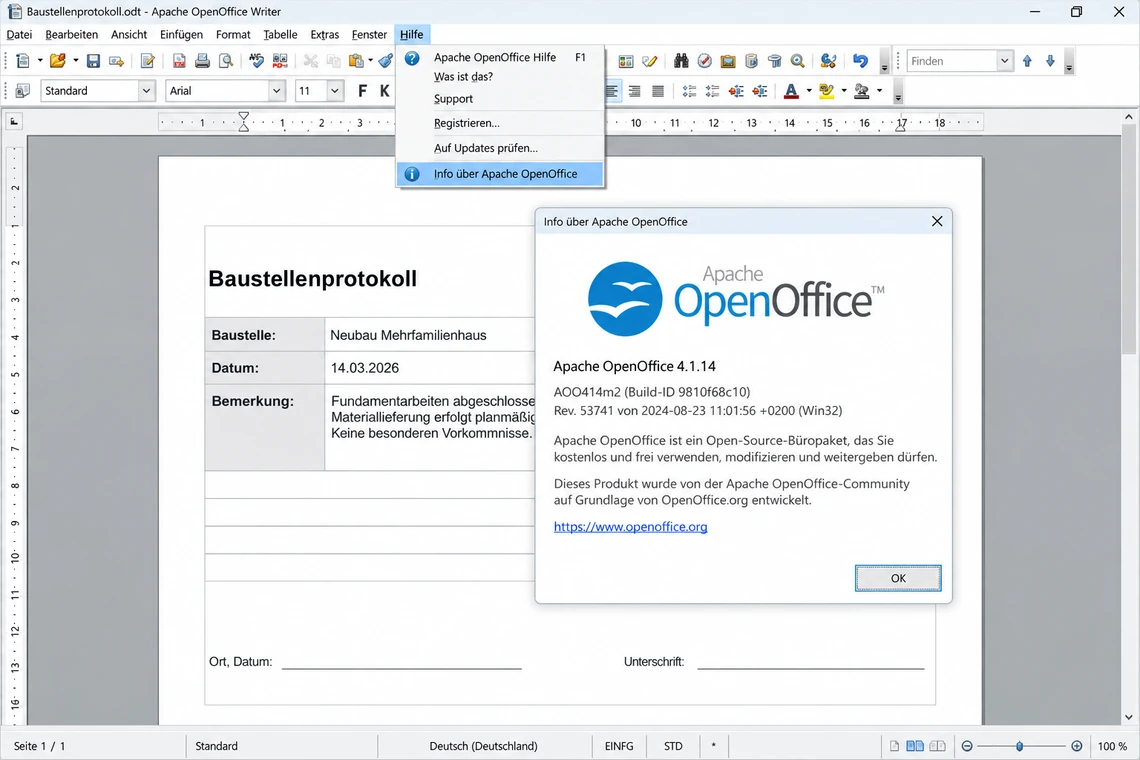
Task: Toggle Justified alignment button
Action: [658, 91]
